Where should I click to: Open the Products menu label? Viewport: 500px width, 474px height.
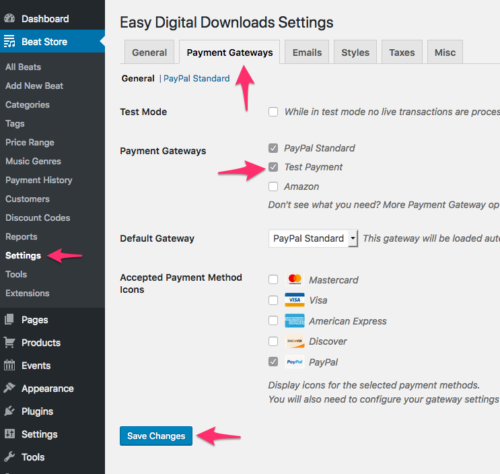(41, 343)
